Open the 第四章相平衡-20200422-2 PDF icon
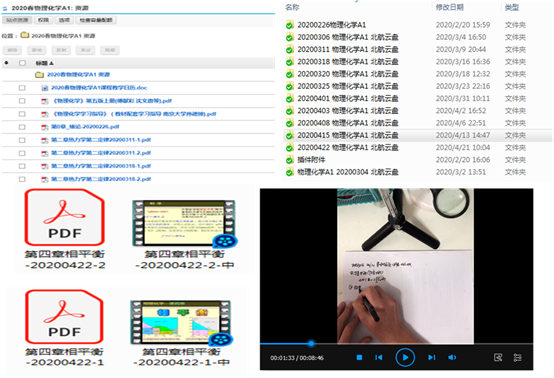 point(65,217)
